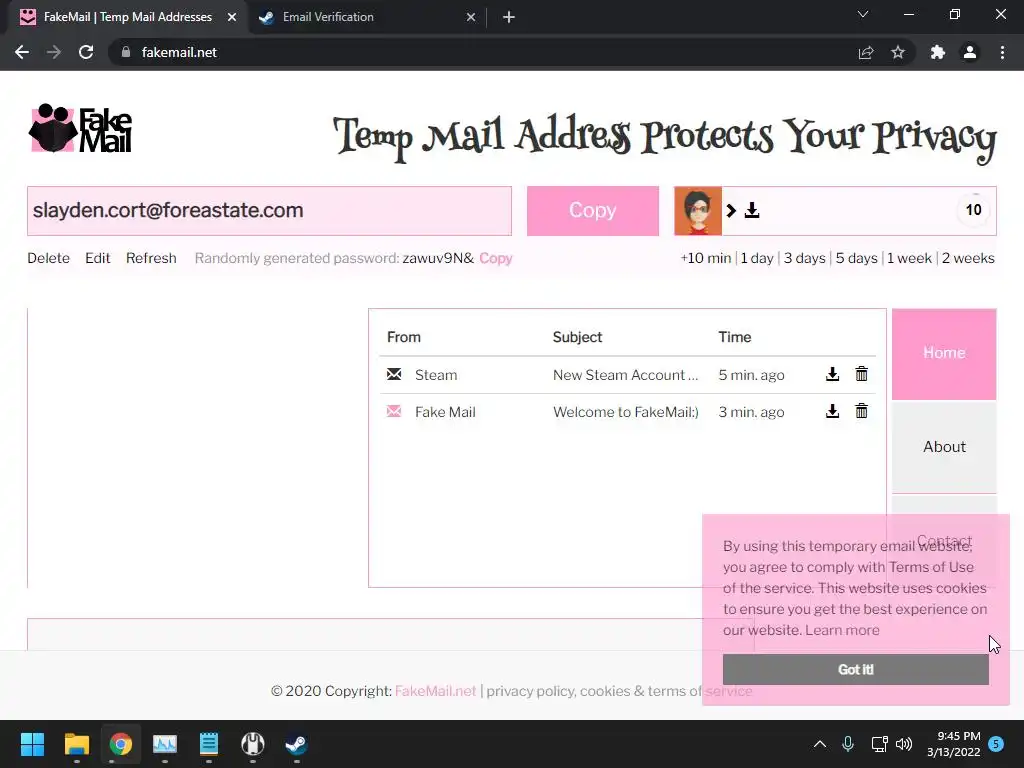
Task: Open File Explorer from the taskbar
Action: 76,744
